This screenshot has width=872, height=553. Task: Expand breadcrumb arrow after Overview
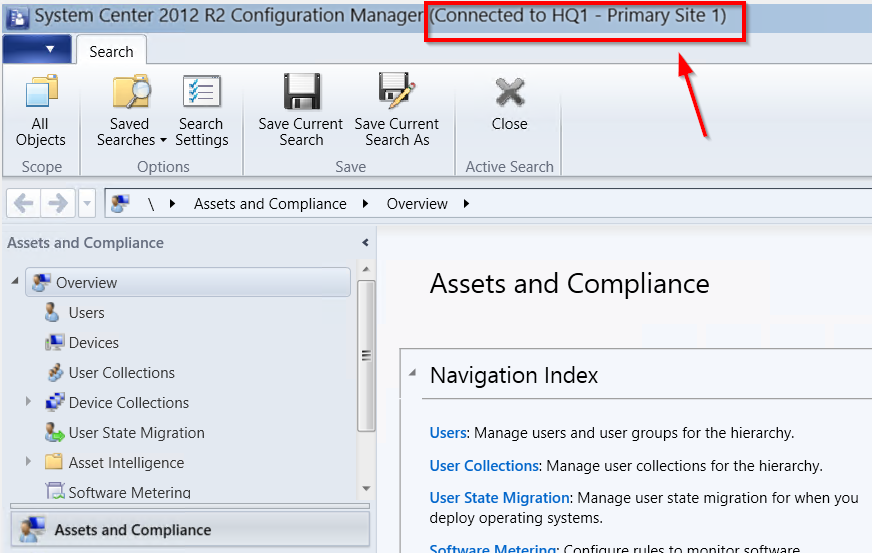click(x=466, y=204)
